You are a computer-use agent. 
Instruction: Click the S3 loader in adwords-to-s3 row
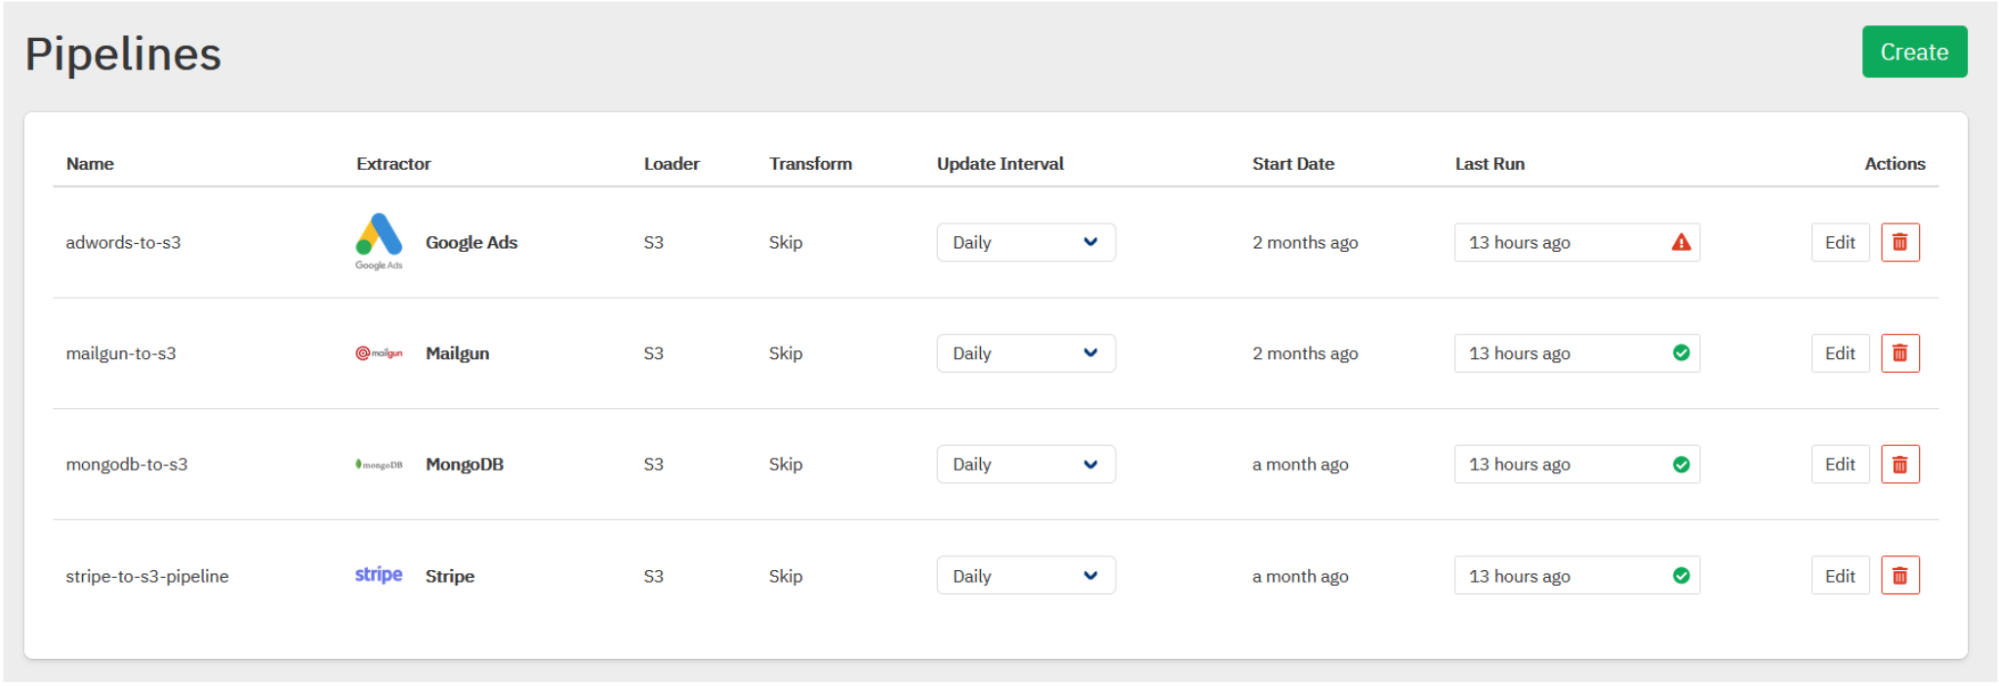point(653,242)
